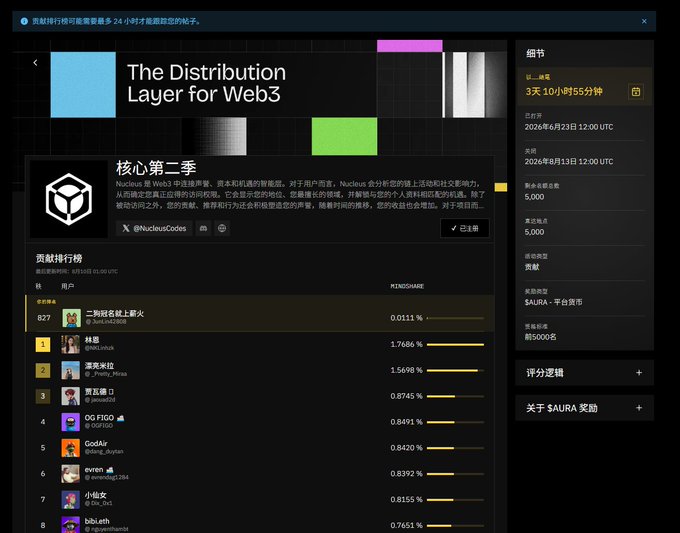Click the Nucleus cube logo thumbnail
Viewport: 680px width, 533px height.
[x=69, y=199]
